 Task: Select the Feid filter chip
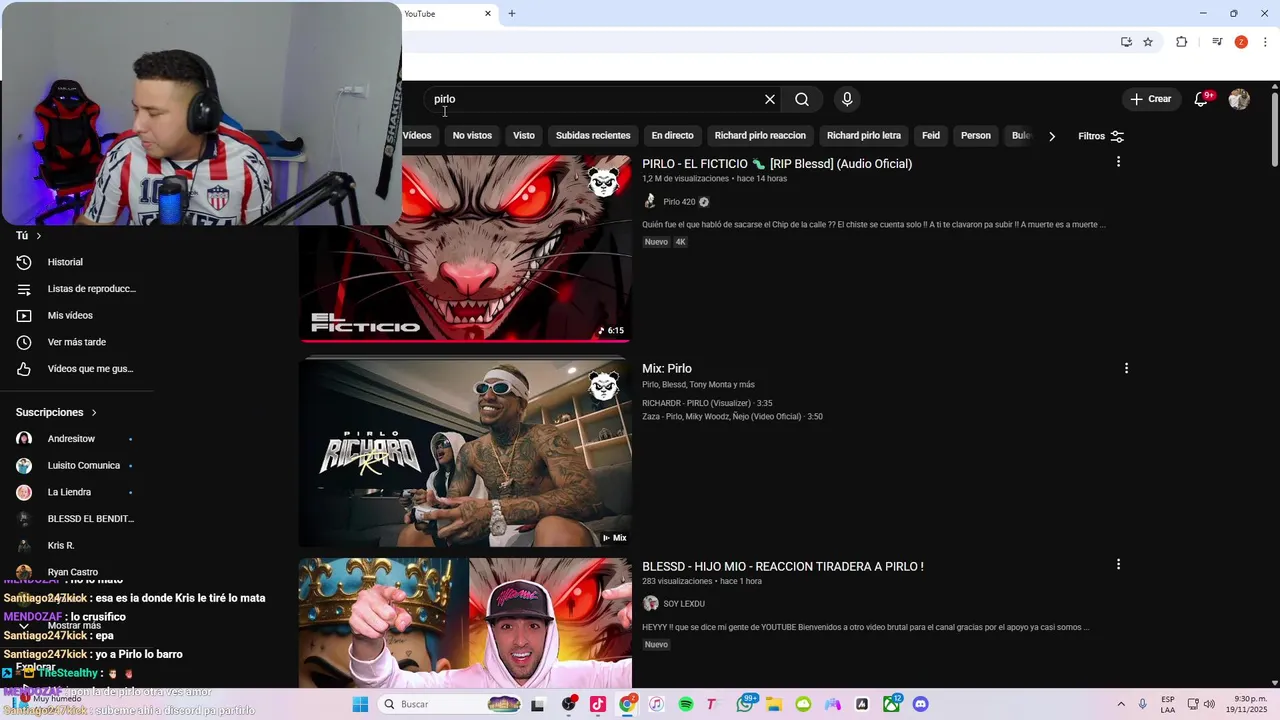click(931, 136)
